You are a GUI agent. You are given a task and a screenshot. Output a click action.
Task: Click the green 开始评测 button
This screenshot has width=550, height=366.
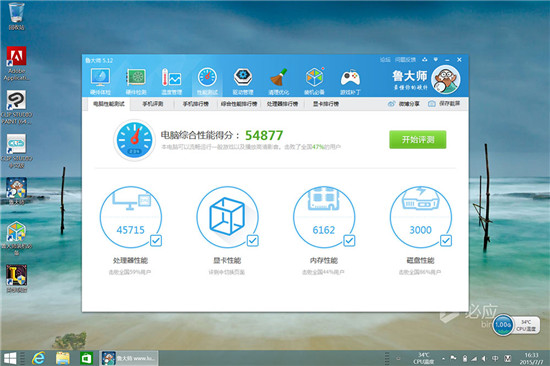[418, 140]
